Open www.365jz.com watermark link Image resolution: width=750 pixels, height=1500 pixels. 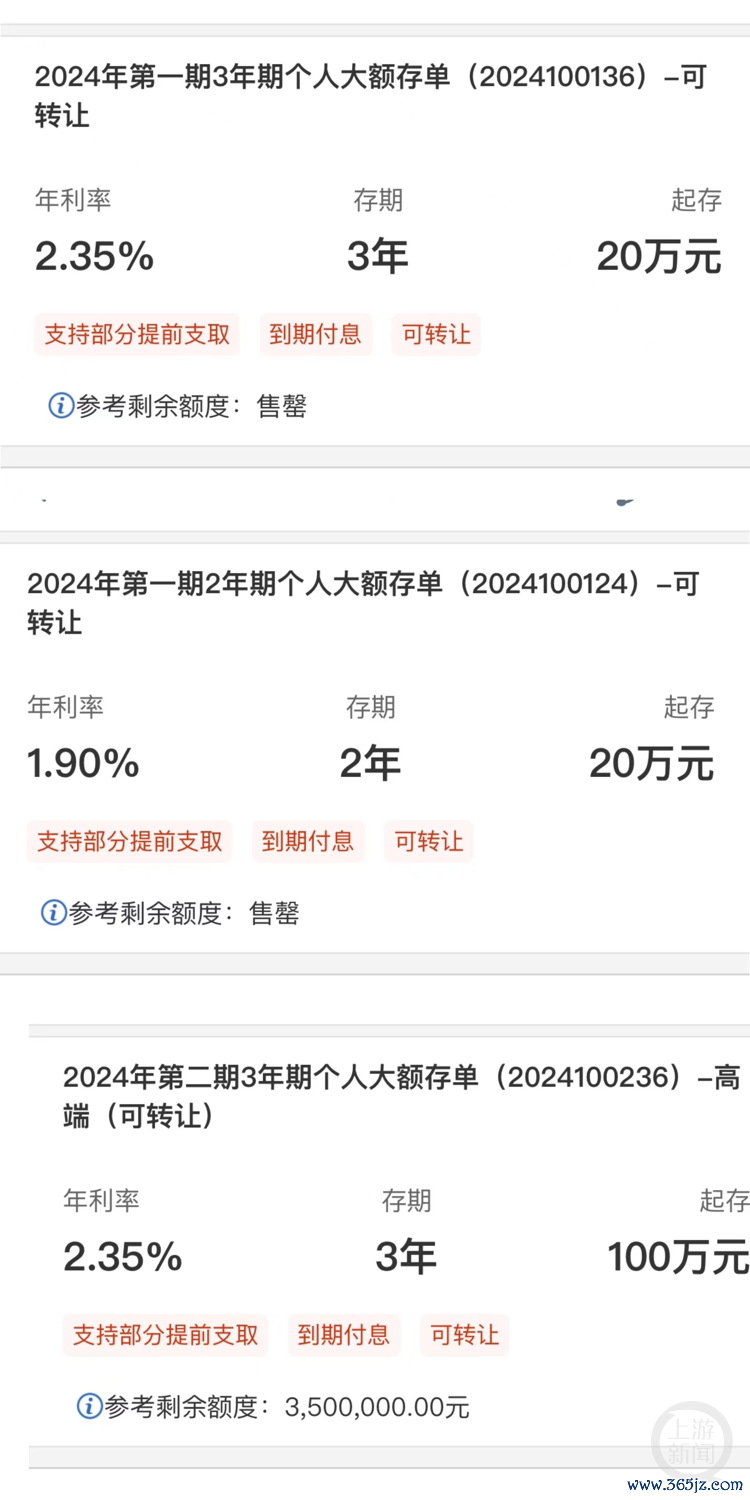tap(685, 1485)
